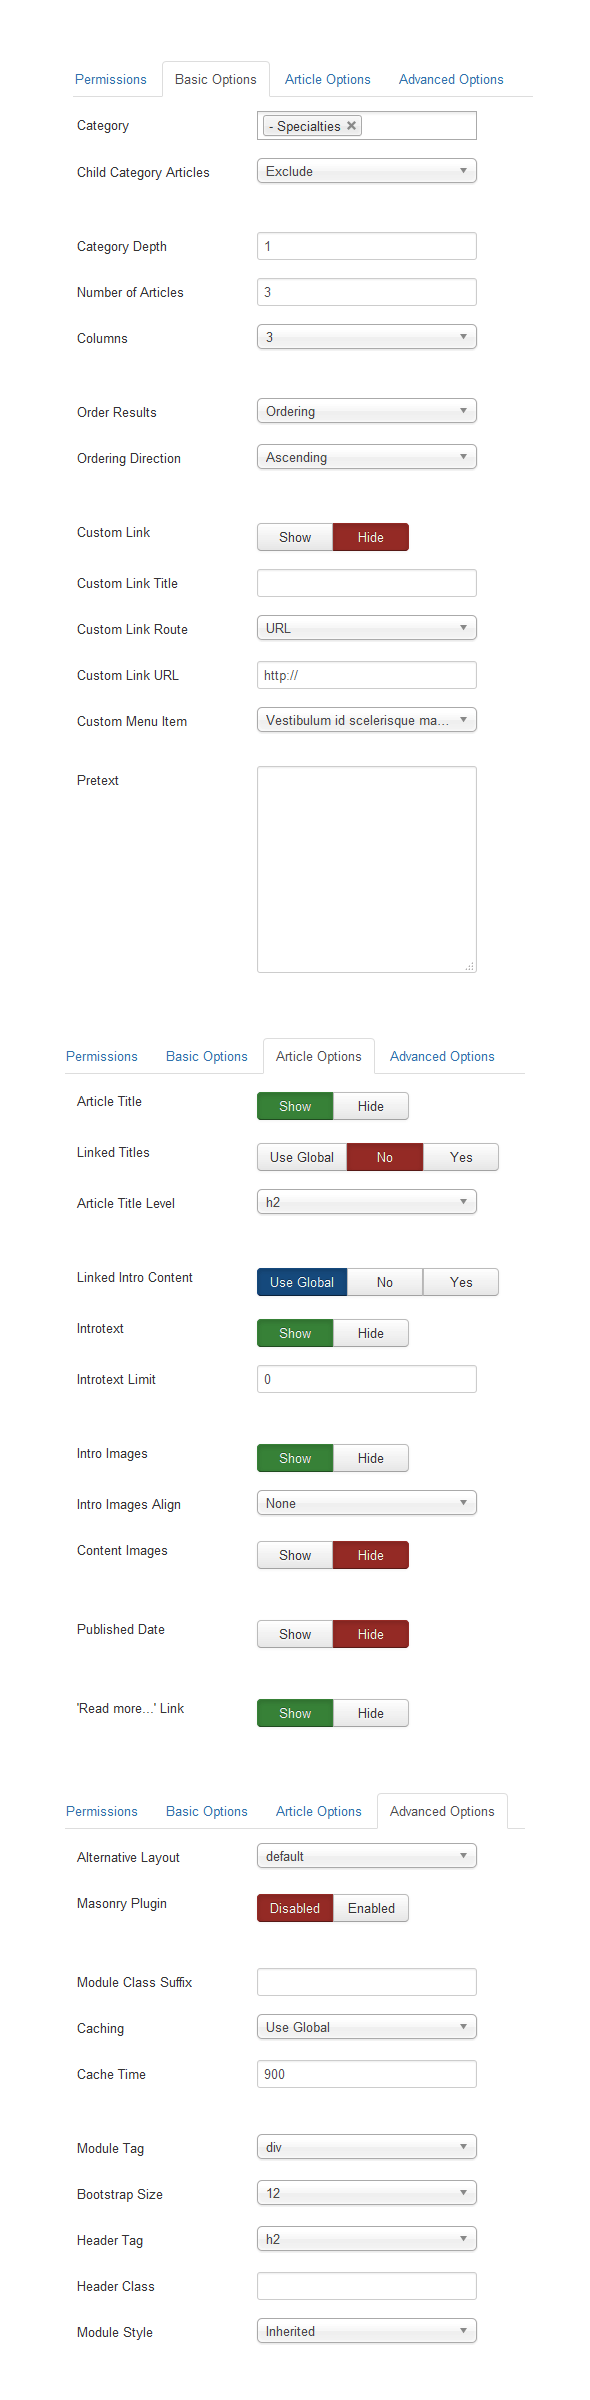Show Content Images option

point(295,1555)
